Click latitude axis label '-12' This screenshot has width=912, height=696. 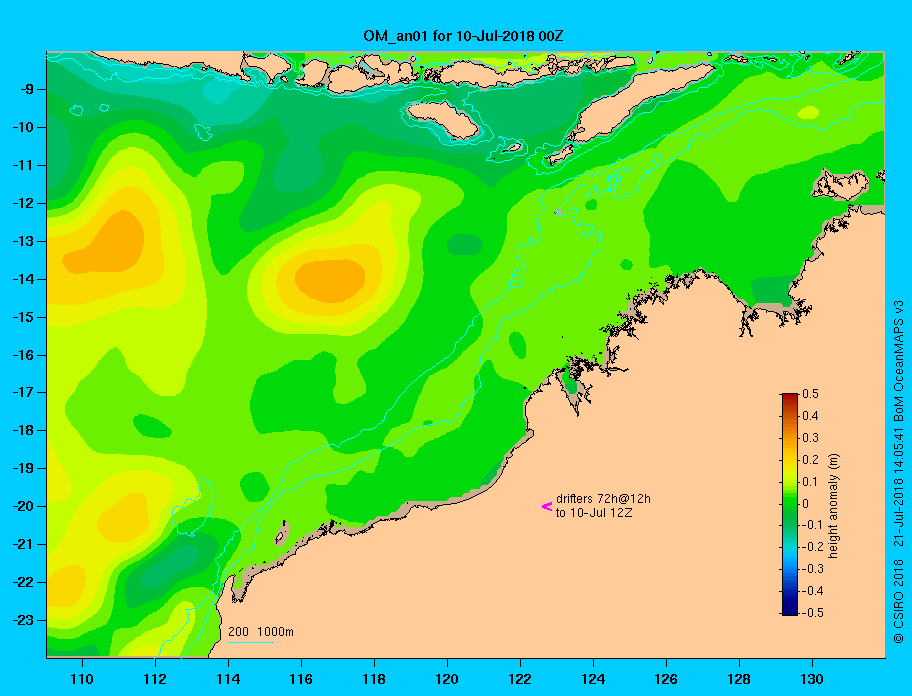[24, 204]
